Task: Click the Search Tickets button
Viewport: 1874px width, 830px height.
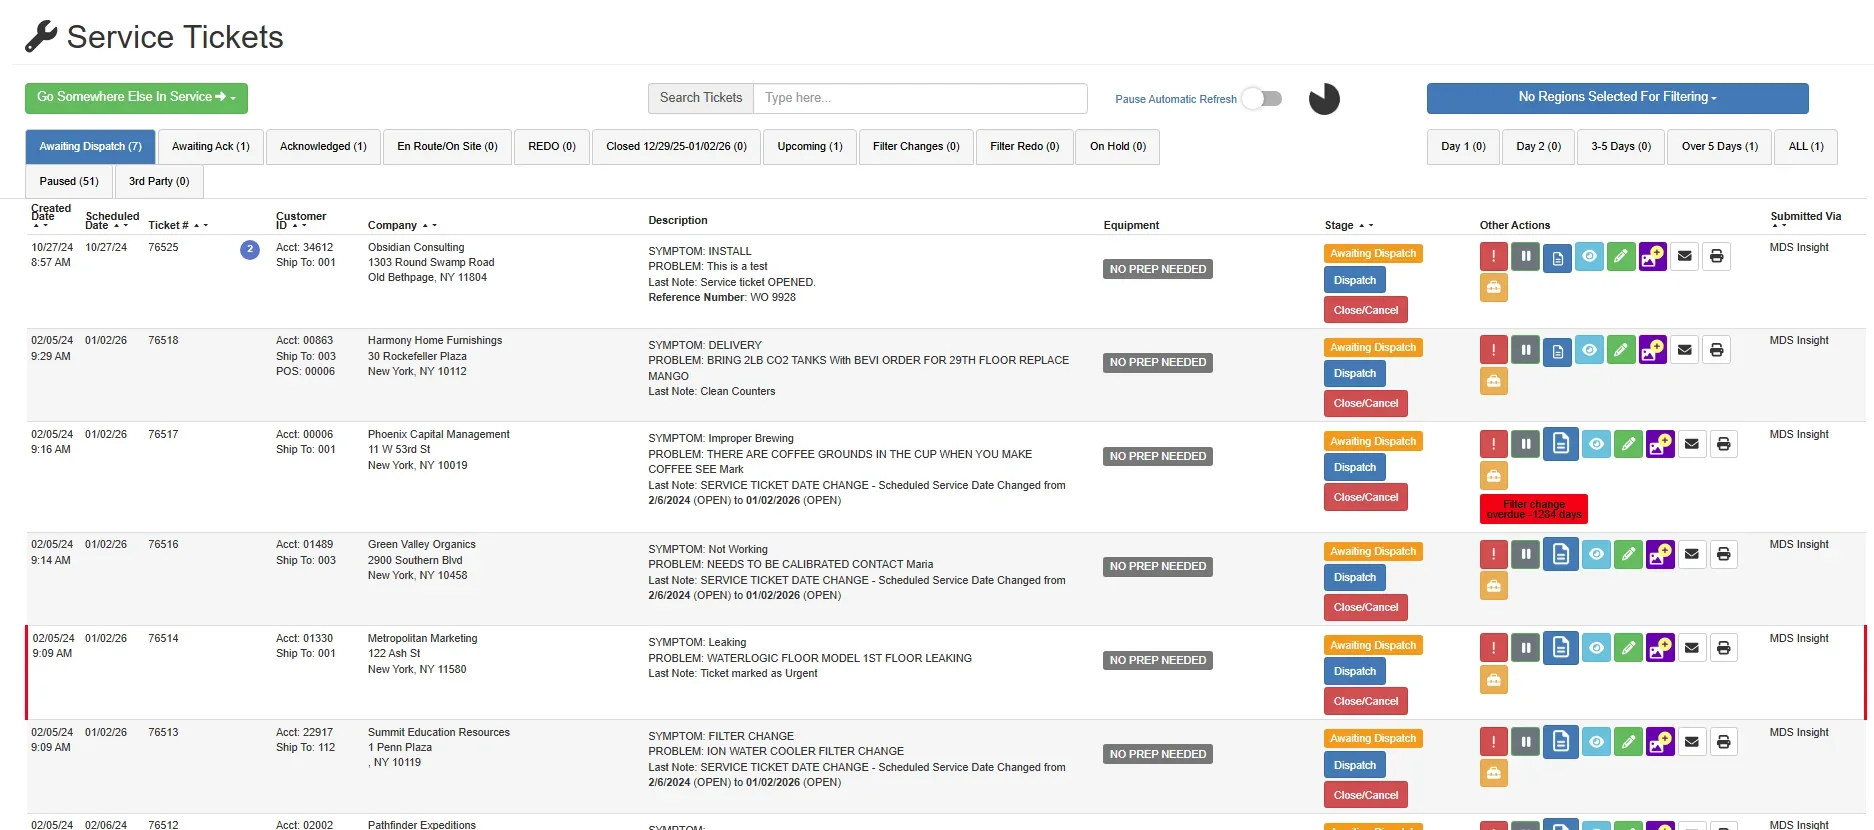Action: pyautogui.click(x=701, y=98)
